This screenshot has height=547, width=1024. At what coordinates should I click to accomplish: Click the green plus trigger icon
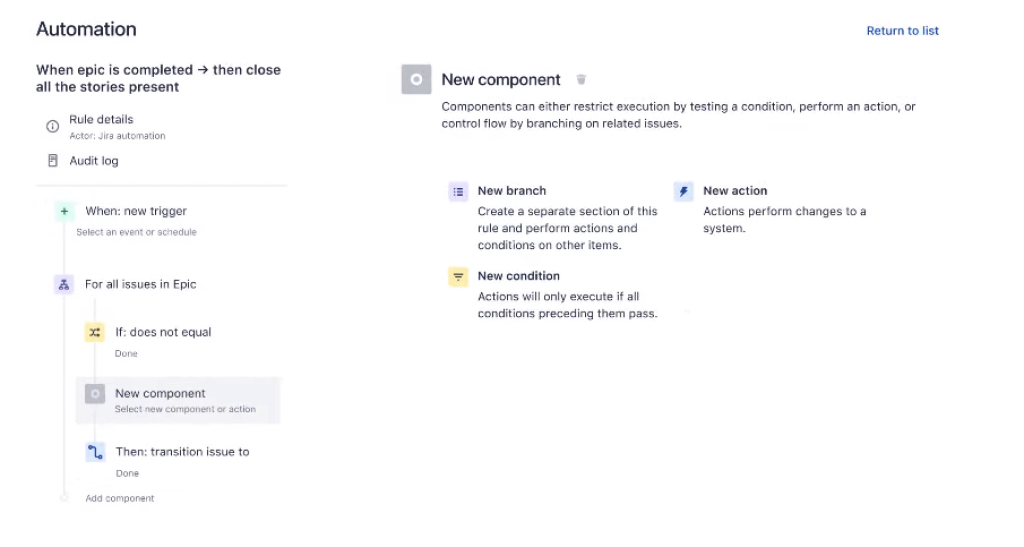click(64, 212)
